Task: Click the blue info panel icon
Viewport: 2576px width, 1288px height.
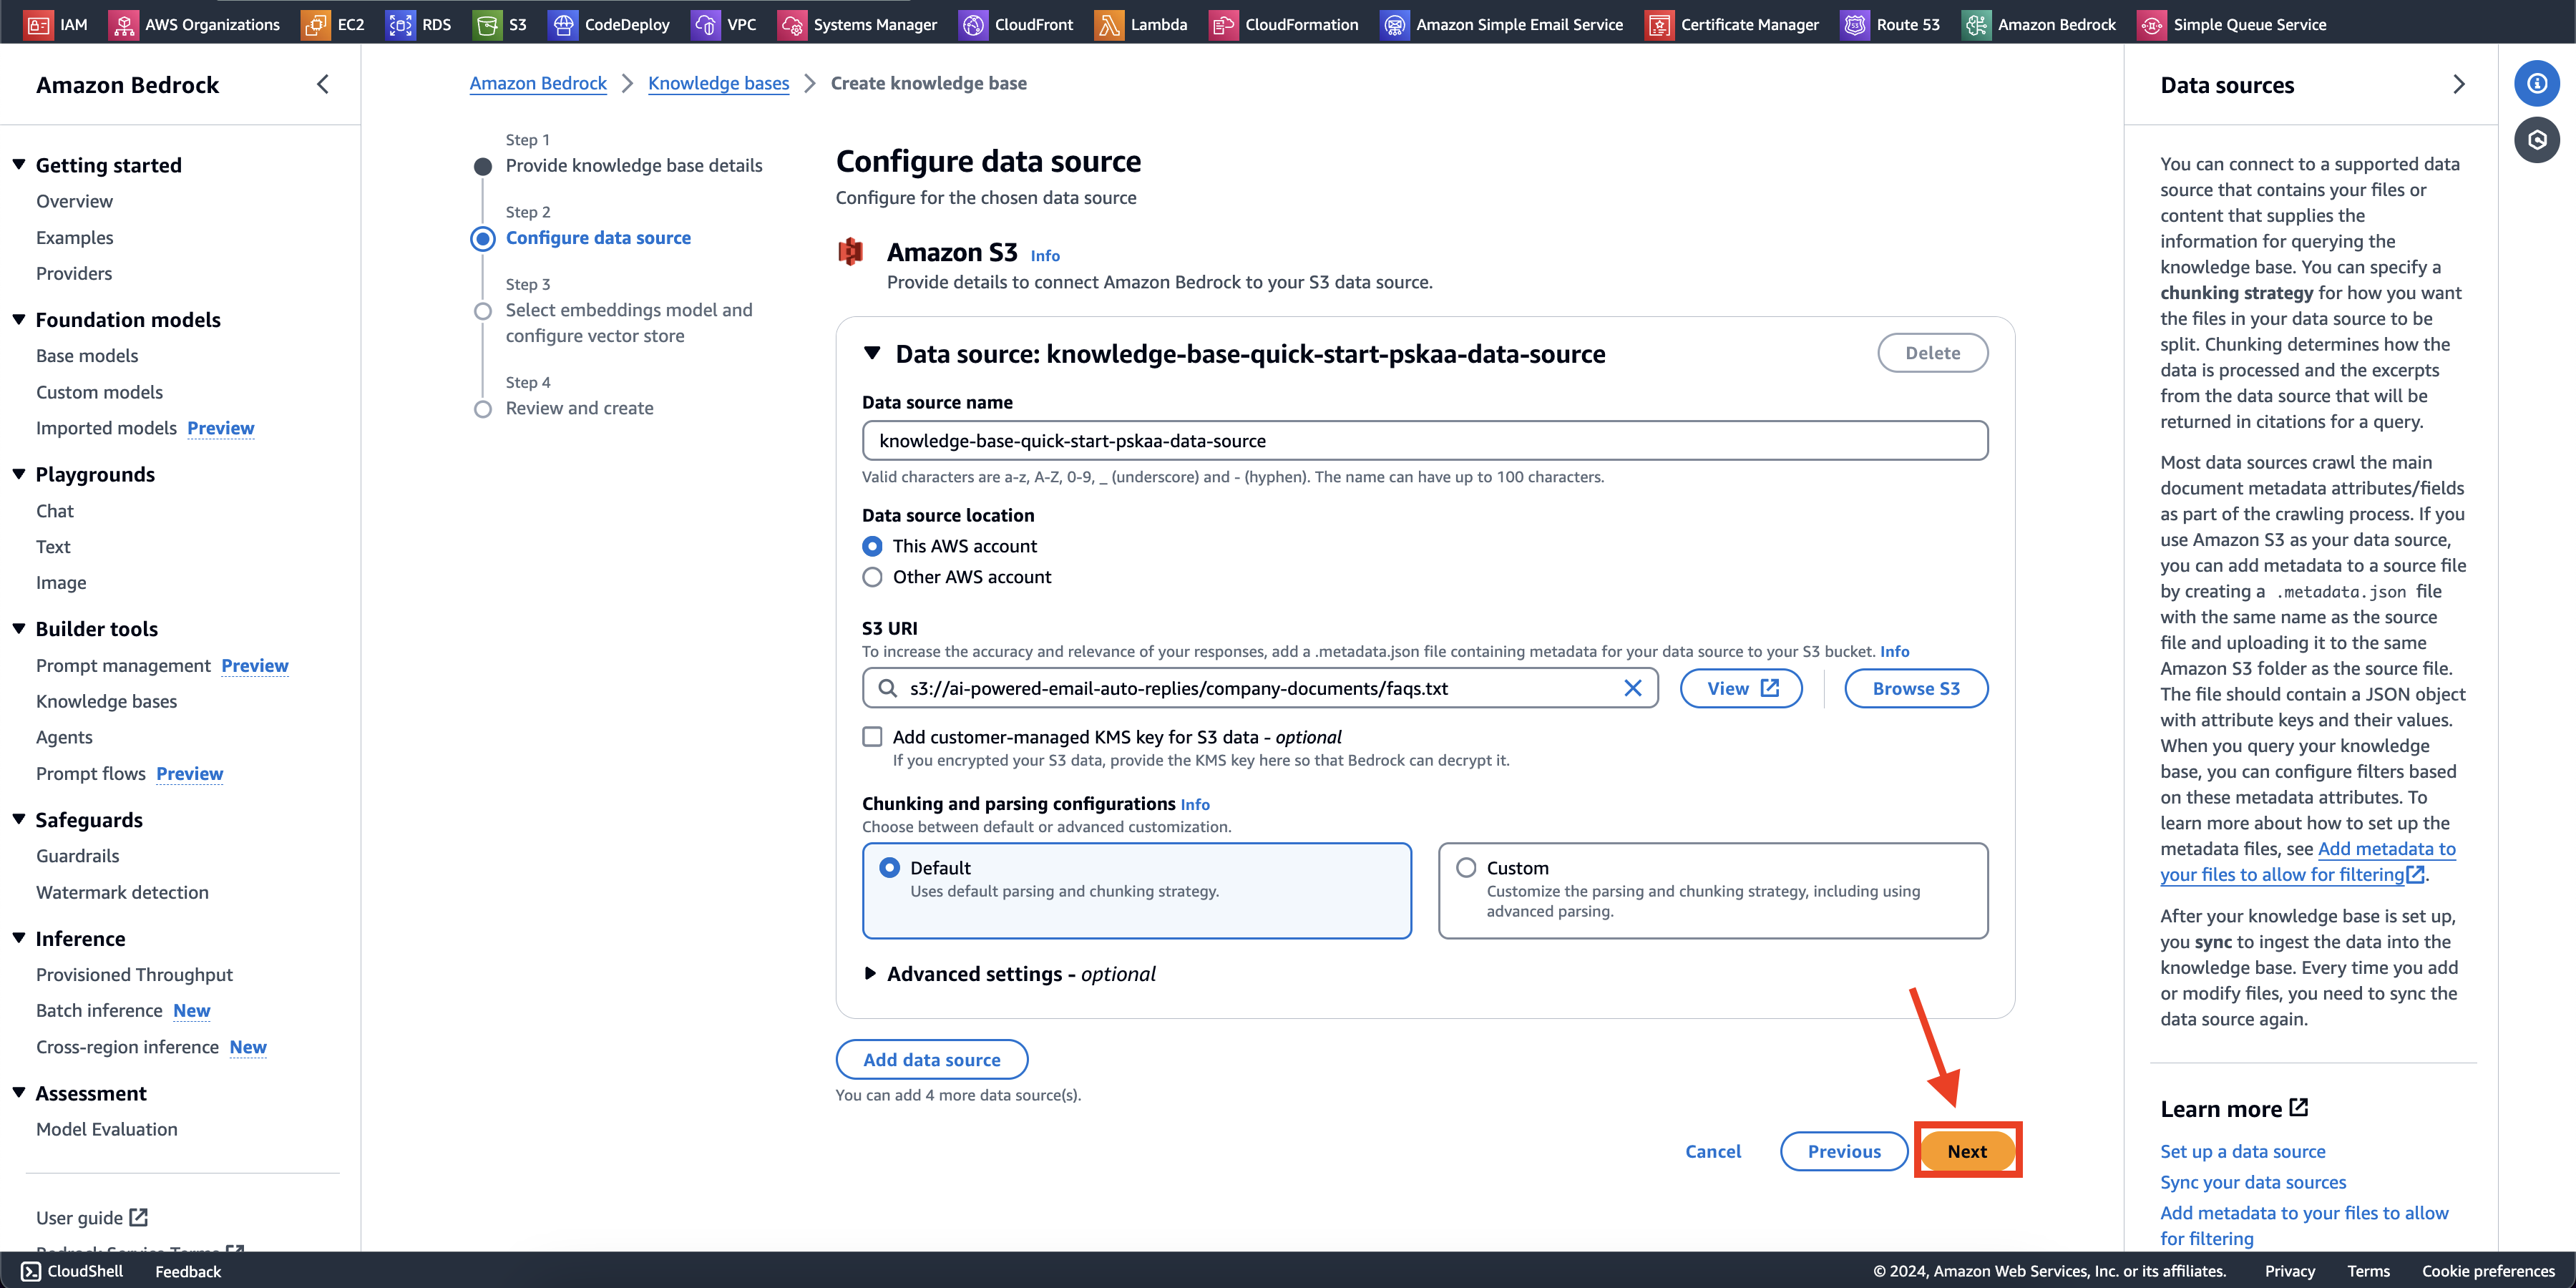Action: pyautogui.click(x=2537, y=83)
